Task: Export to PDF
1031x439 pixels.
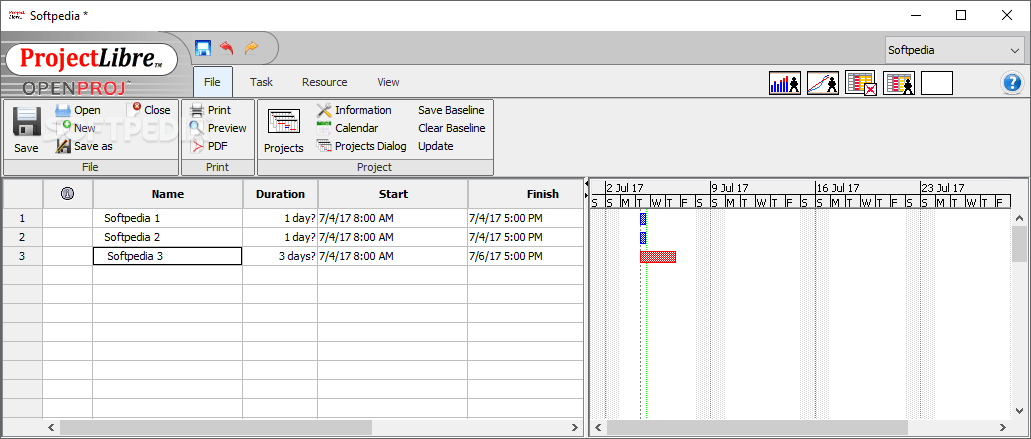Action: click(x=208, y=146)
